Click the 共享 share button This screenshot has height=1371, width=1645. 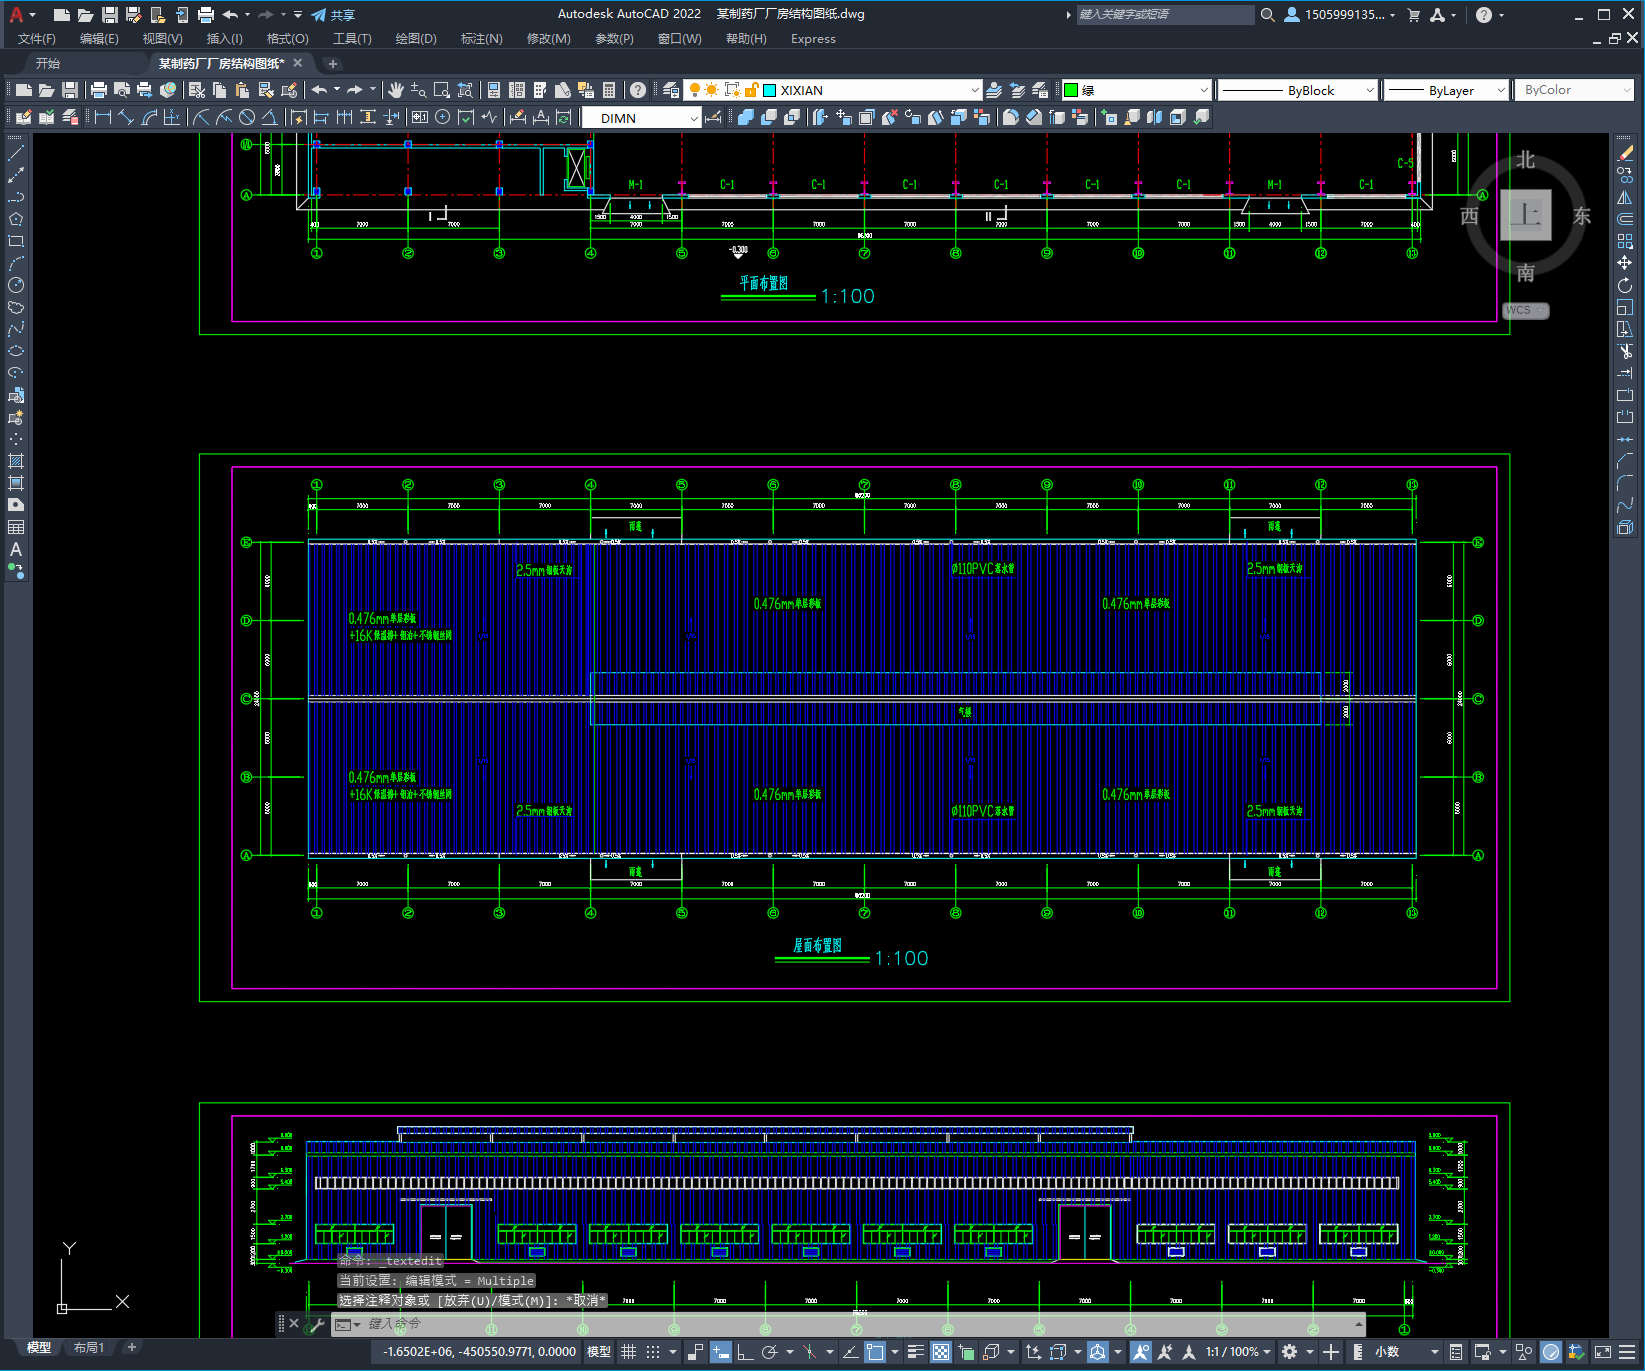pos(333,15)
